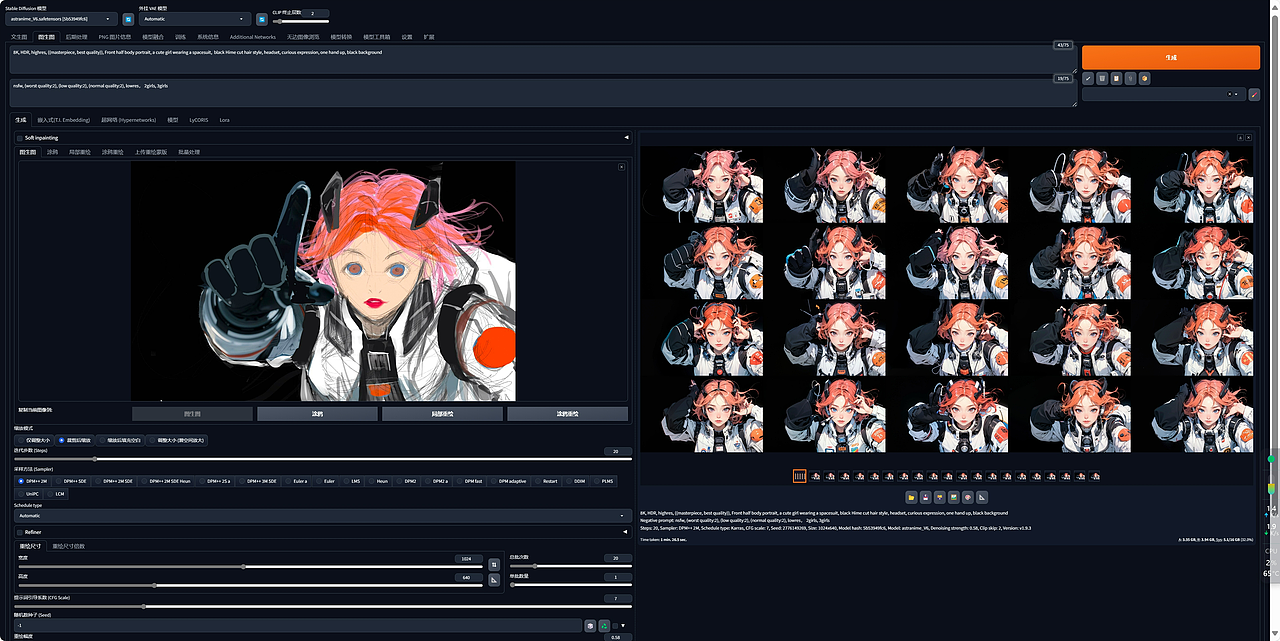Click the positive prompt text box
The image size is (1280, 641).
(542, 59)
